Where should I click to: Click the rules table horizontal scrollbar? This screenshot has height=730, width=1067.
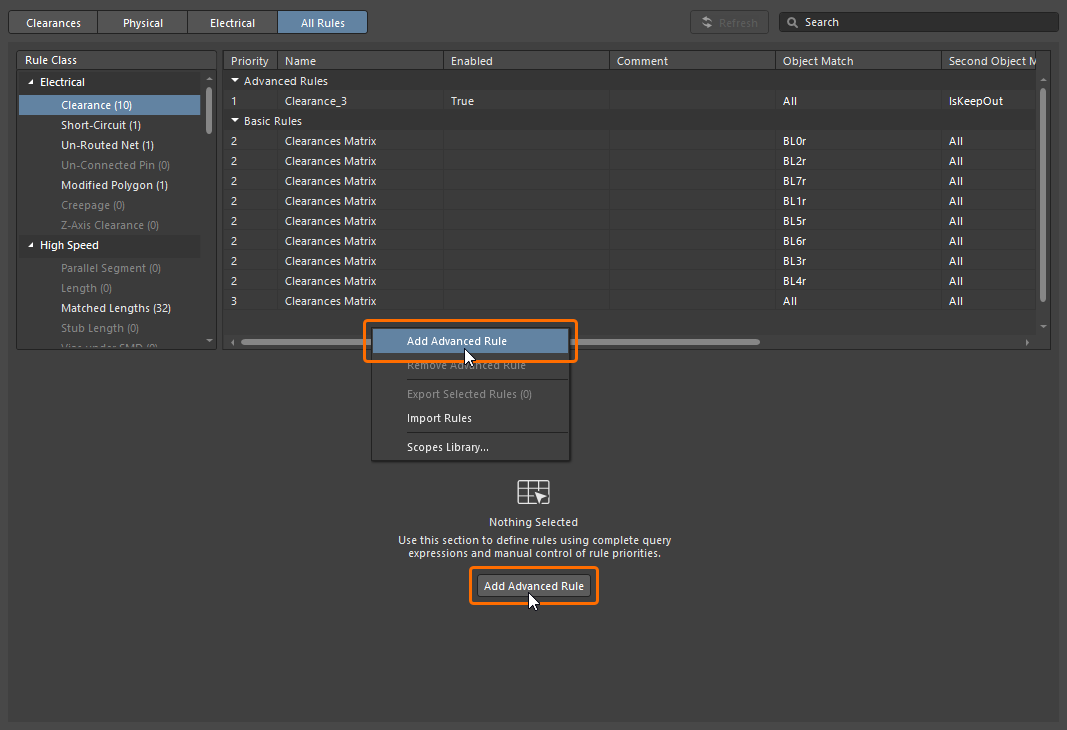pos(500,342)
